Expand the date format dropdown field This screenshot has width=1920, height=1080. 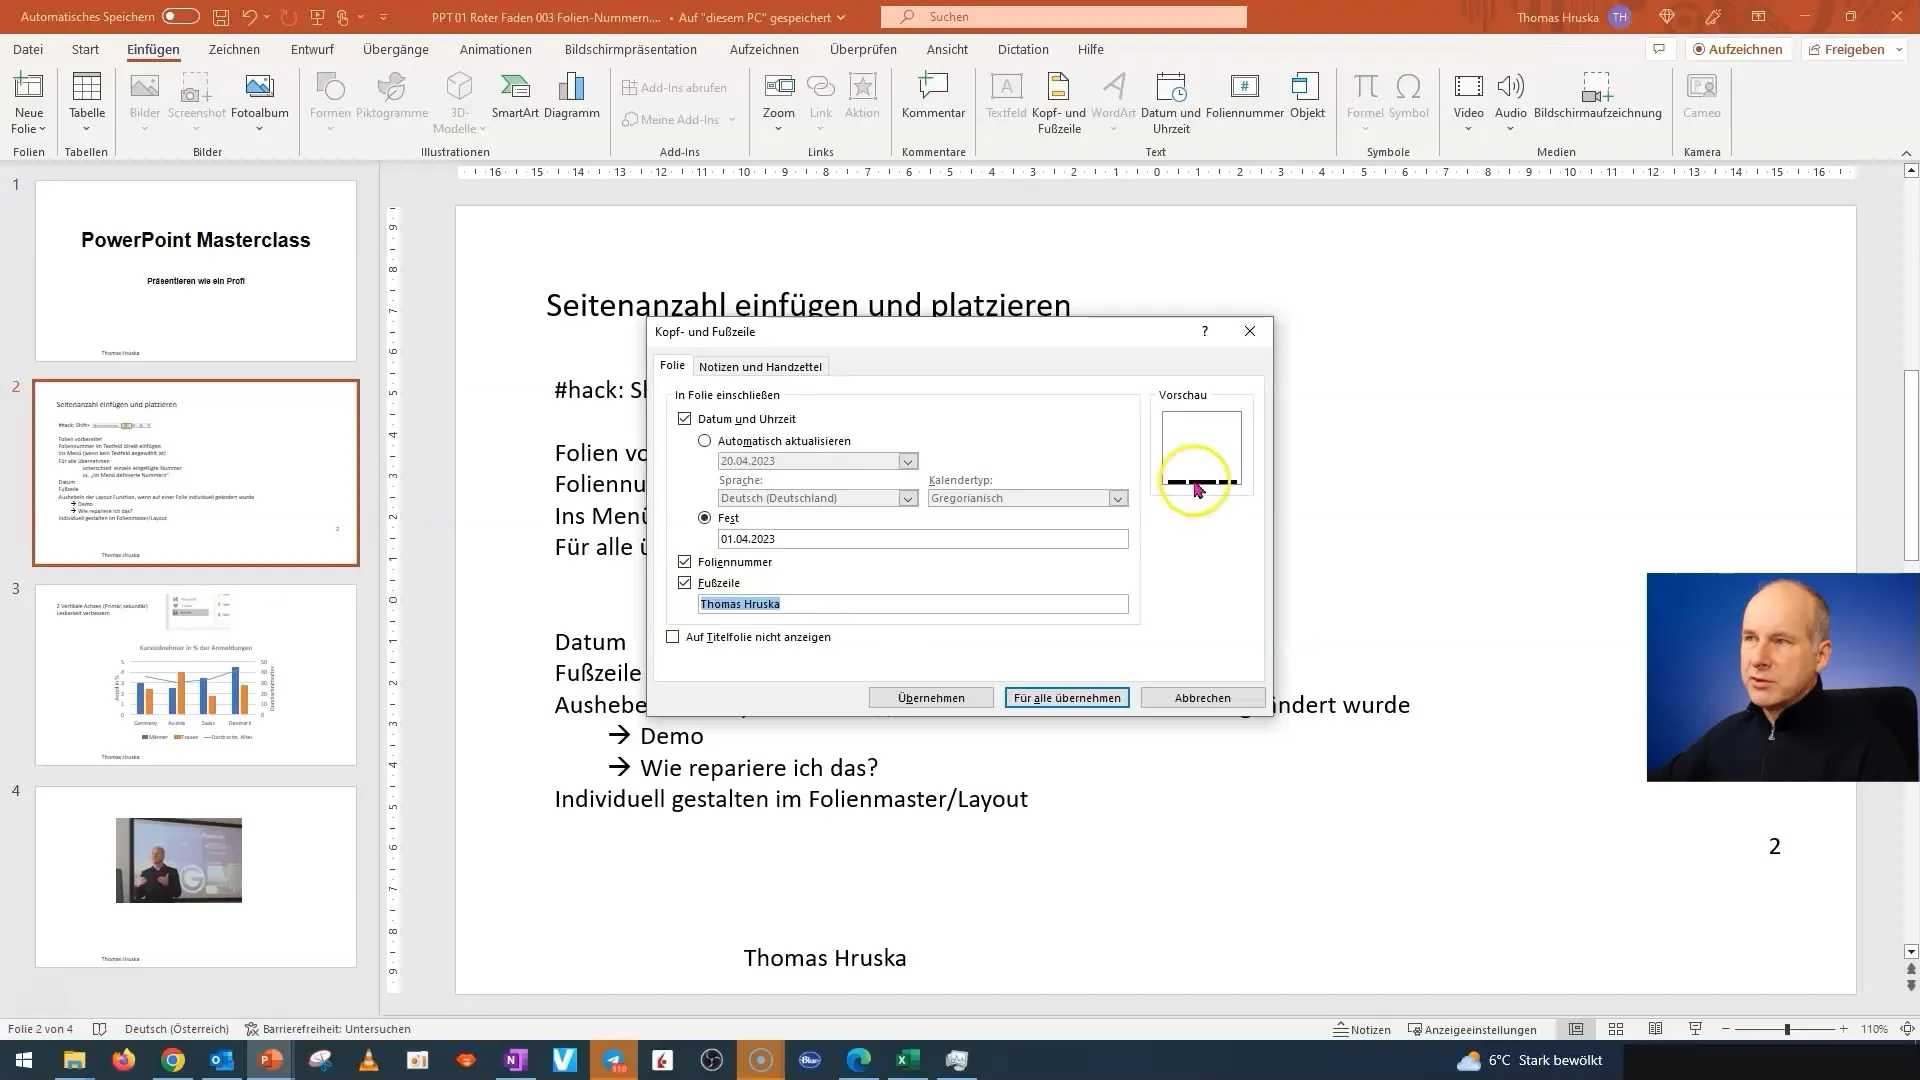point(907,460)
